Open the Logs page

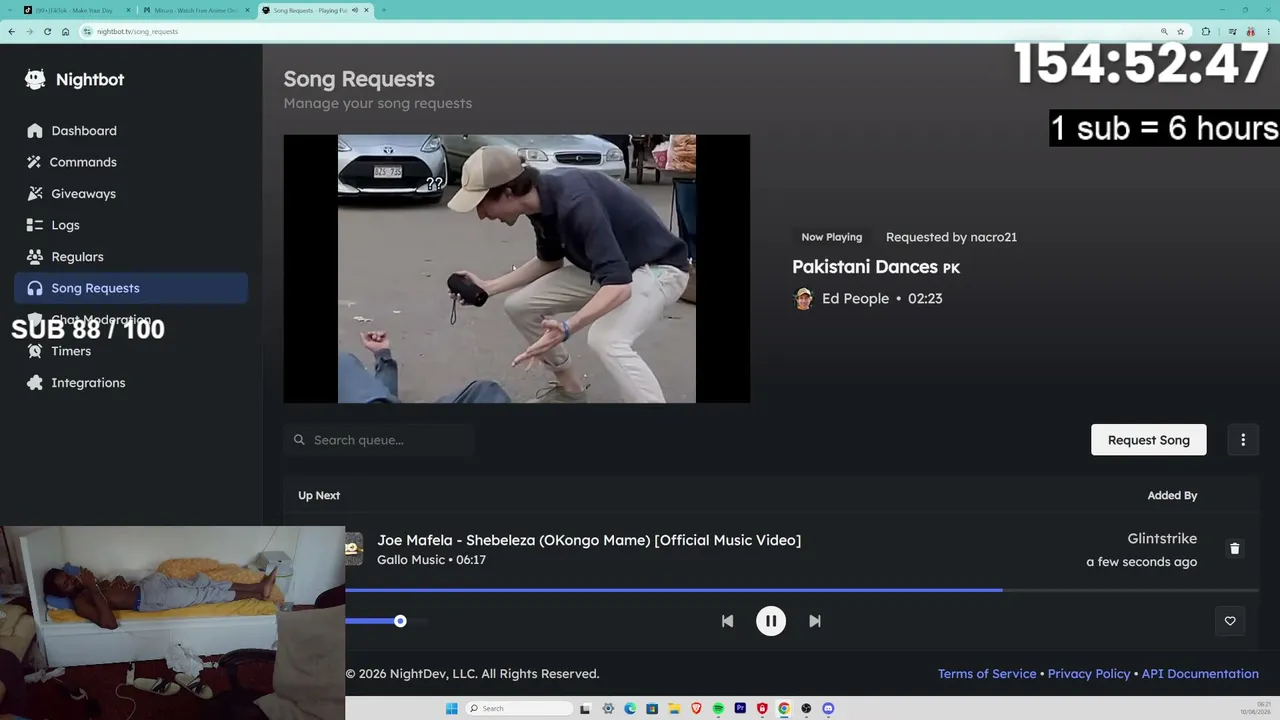pyautogui.click(x=131, y=225)
